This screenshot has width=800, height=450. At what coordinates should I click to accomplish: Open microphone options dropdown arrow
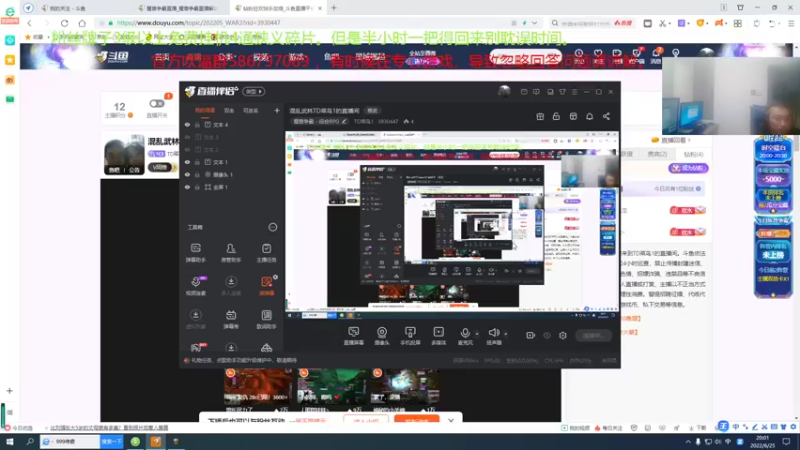[477, 334]
